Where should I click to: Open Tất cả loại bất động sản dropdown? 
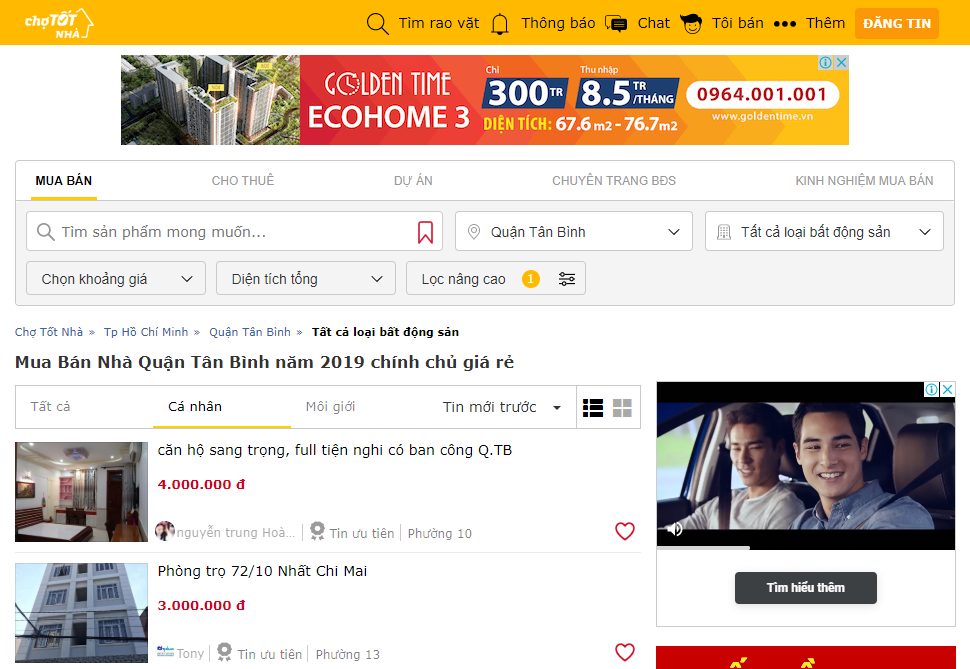(824, 231)
